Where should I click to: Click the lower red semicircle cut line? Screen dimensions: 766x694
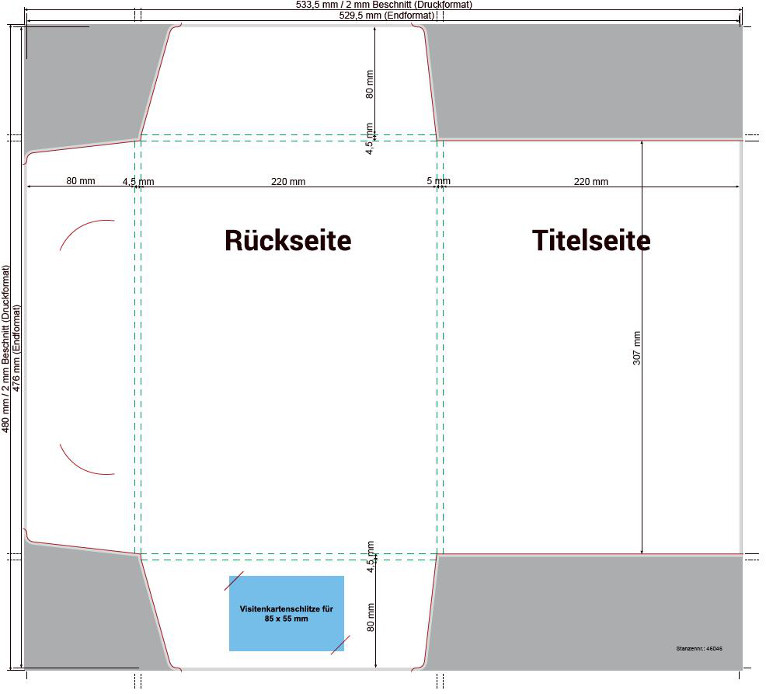point(77,463)
